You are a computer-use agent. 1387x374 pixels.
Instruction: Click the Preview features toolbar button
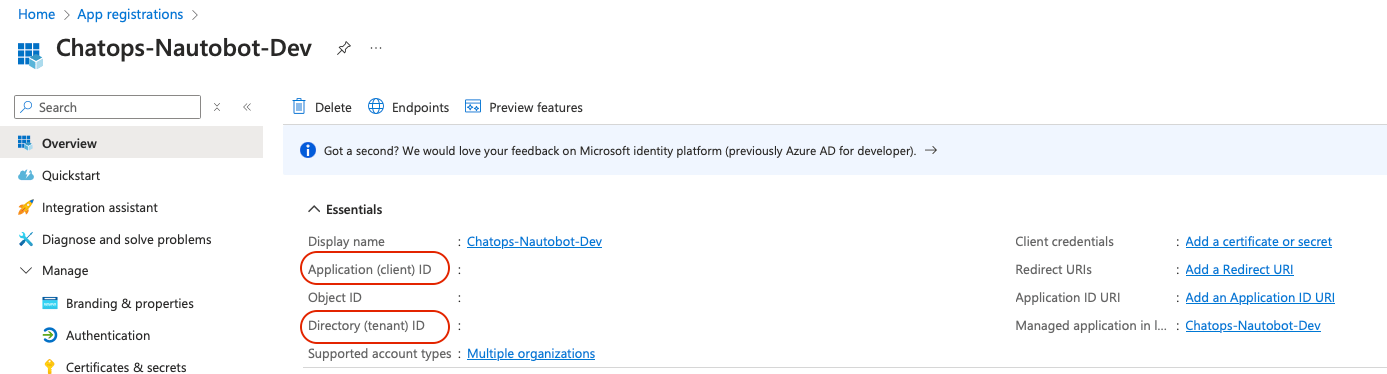524,107
